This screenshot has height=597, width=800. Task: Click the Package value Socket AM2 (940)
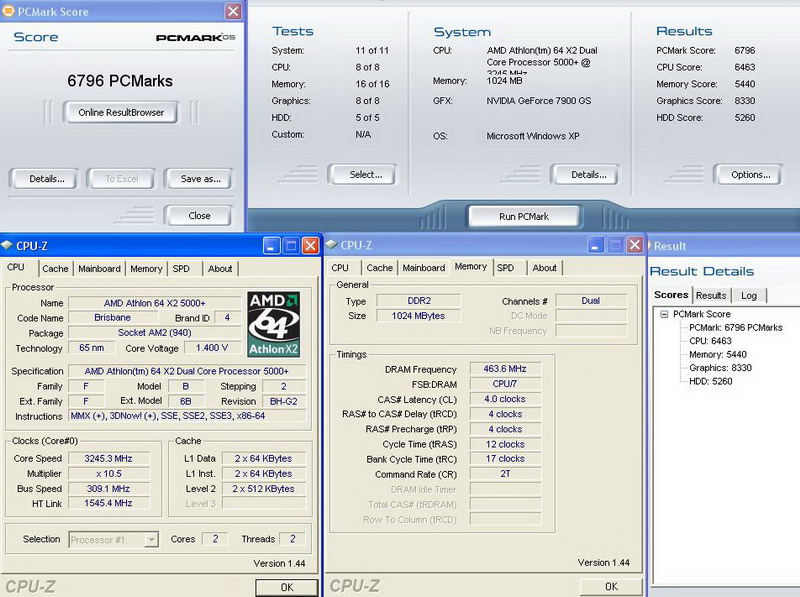[154, 333]
